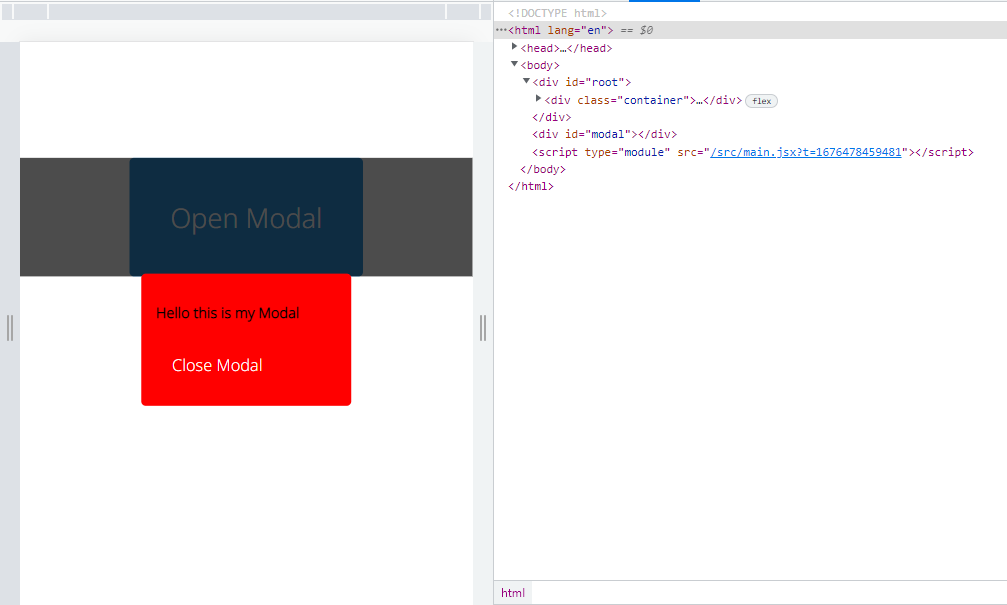Expand the head element node
The height and width of the screenshot is (605, 1007).
pyautogui.click(x=514, y=47)
